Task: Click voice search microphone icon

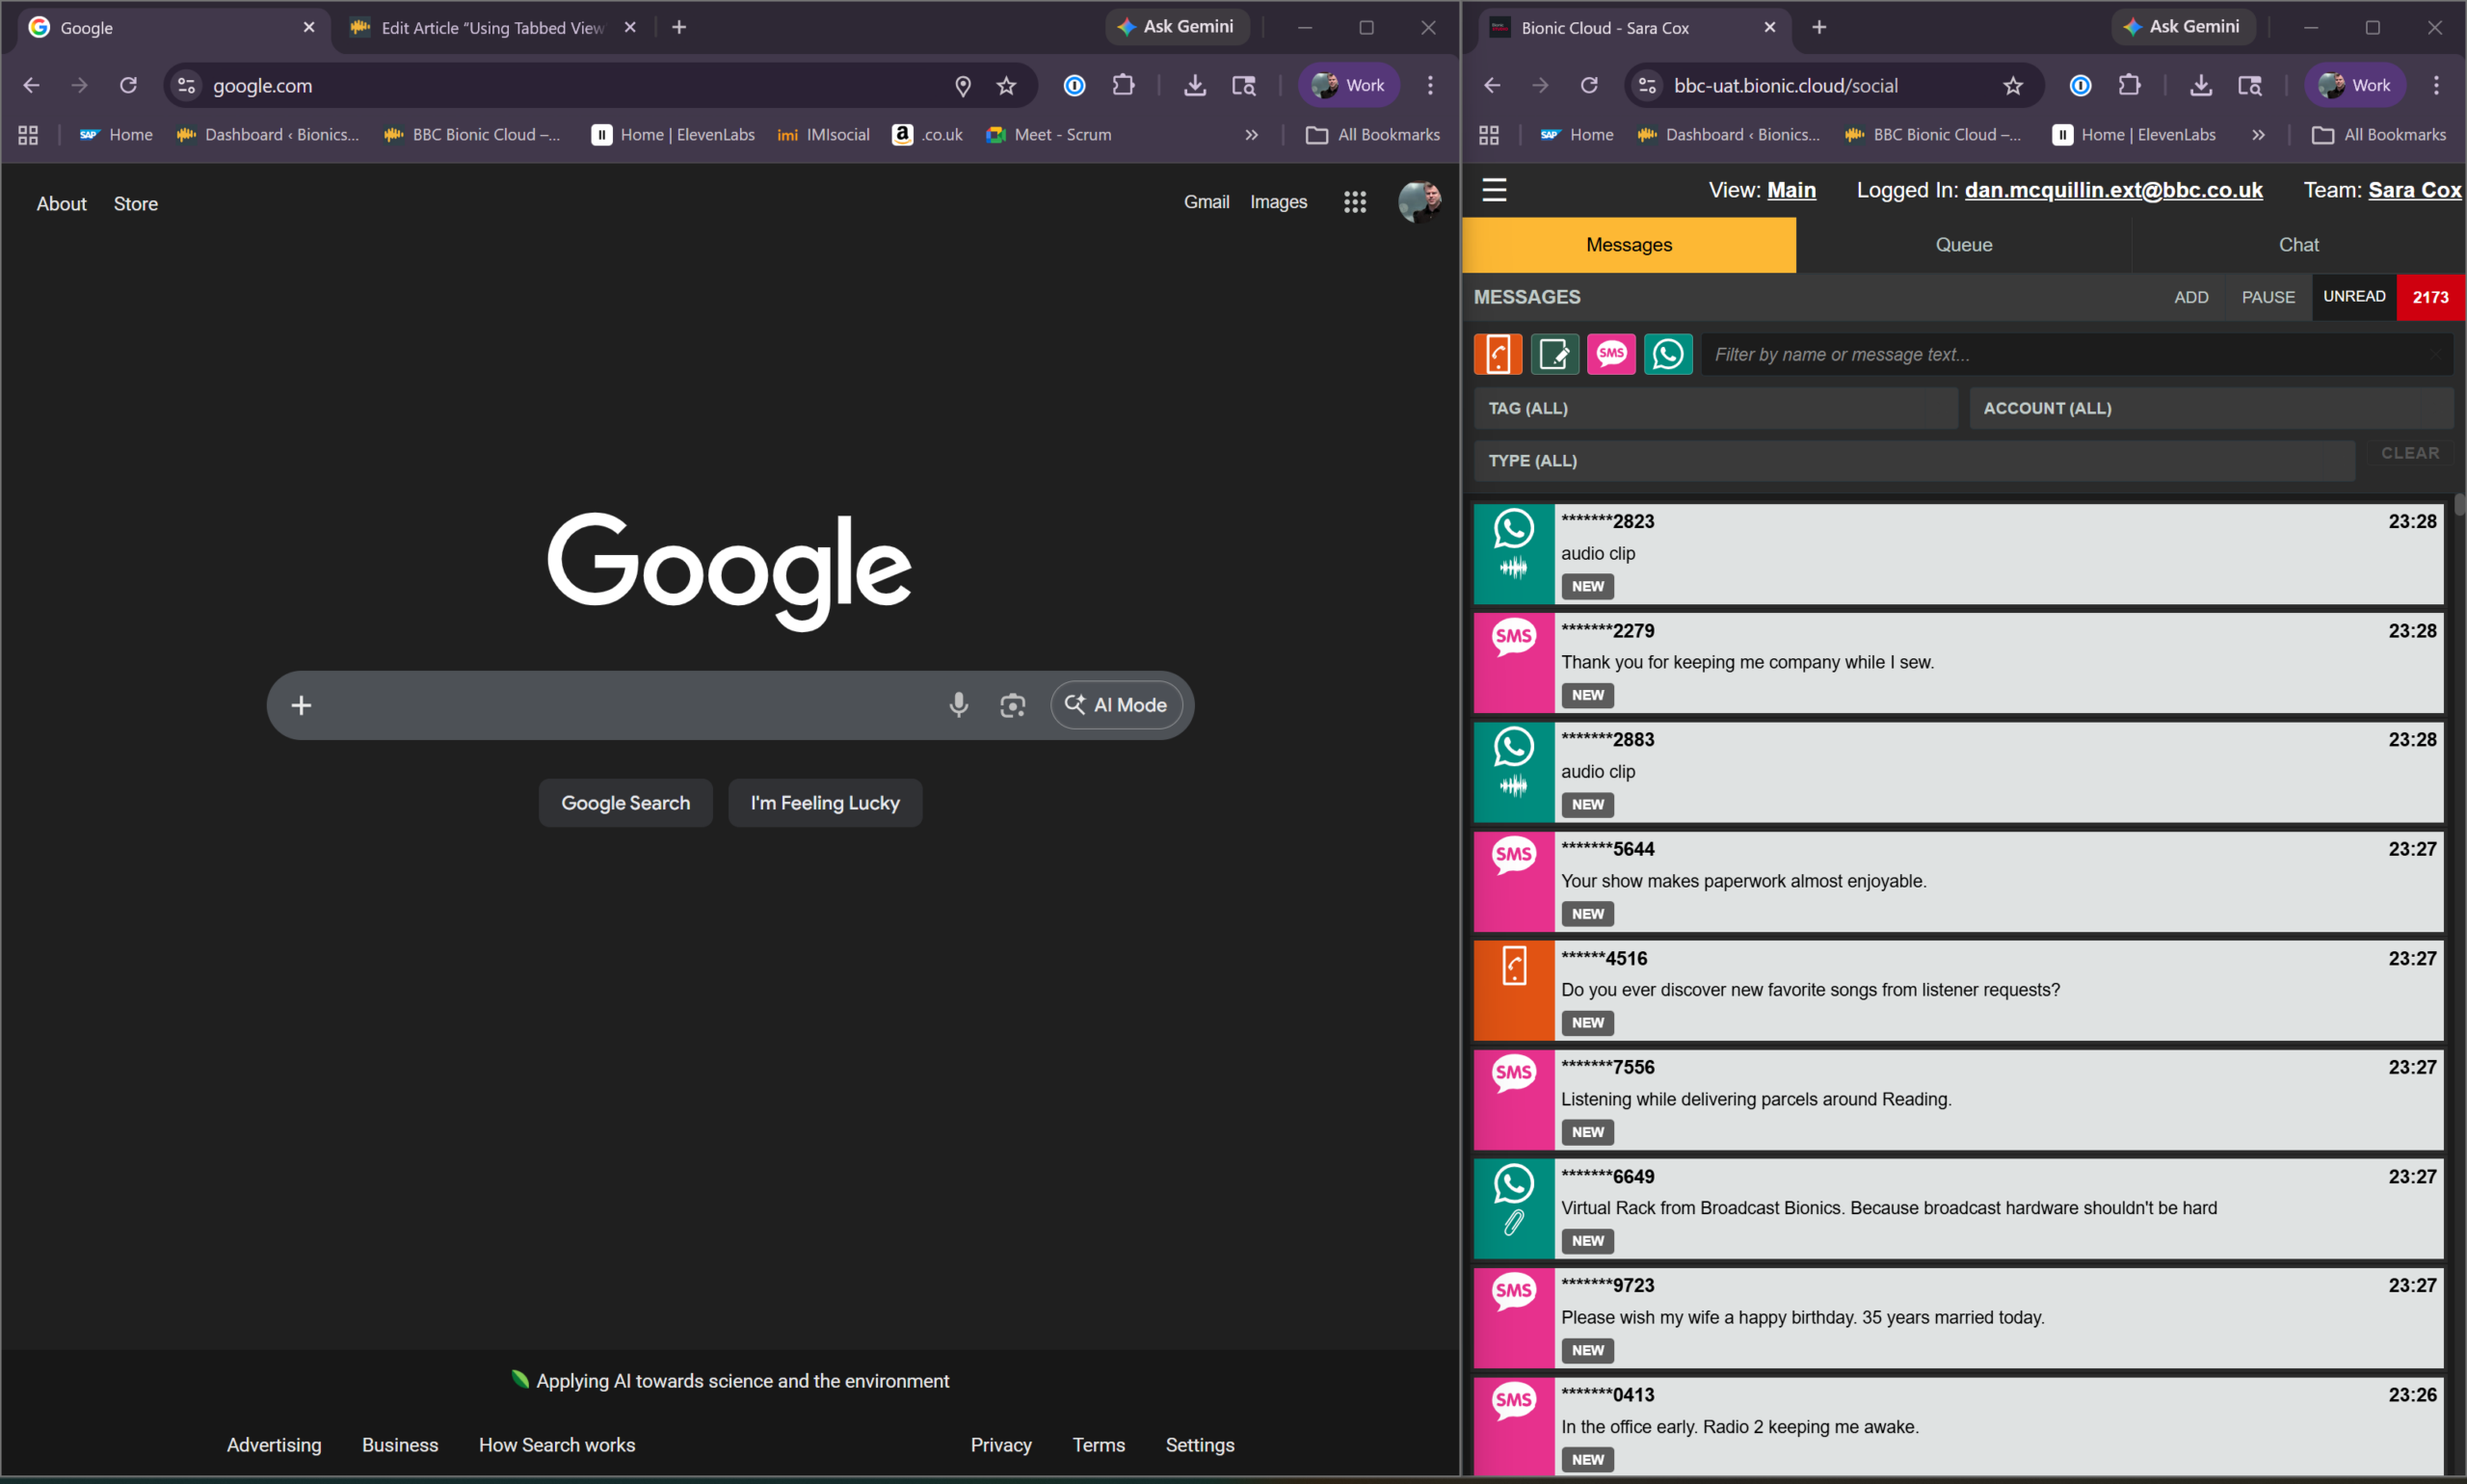Action: tap(958, 705)
